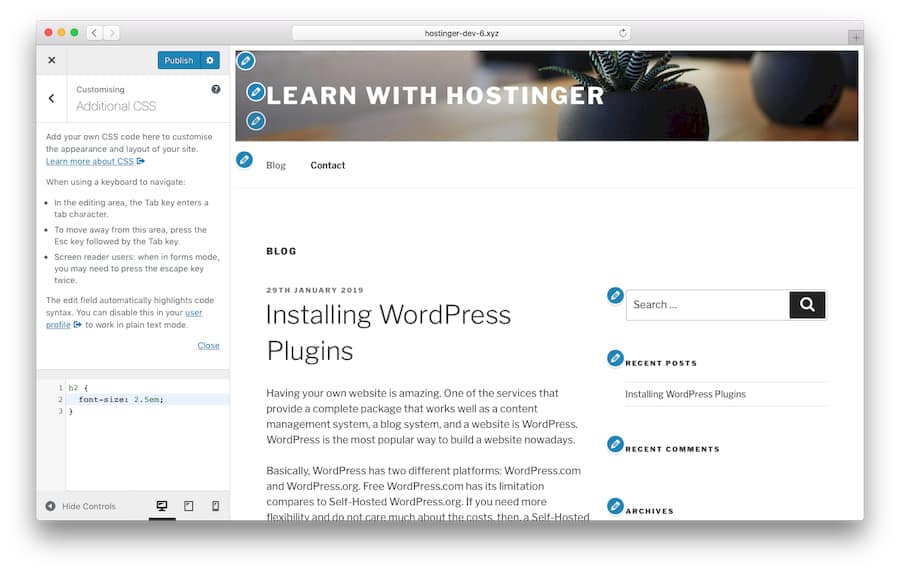Viewport: 900px width, 572px height.
Task: Close the CSS help text
Action: click(x=208, y=345)
